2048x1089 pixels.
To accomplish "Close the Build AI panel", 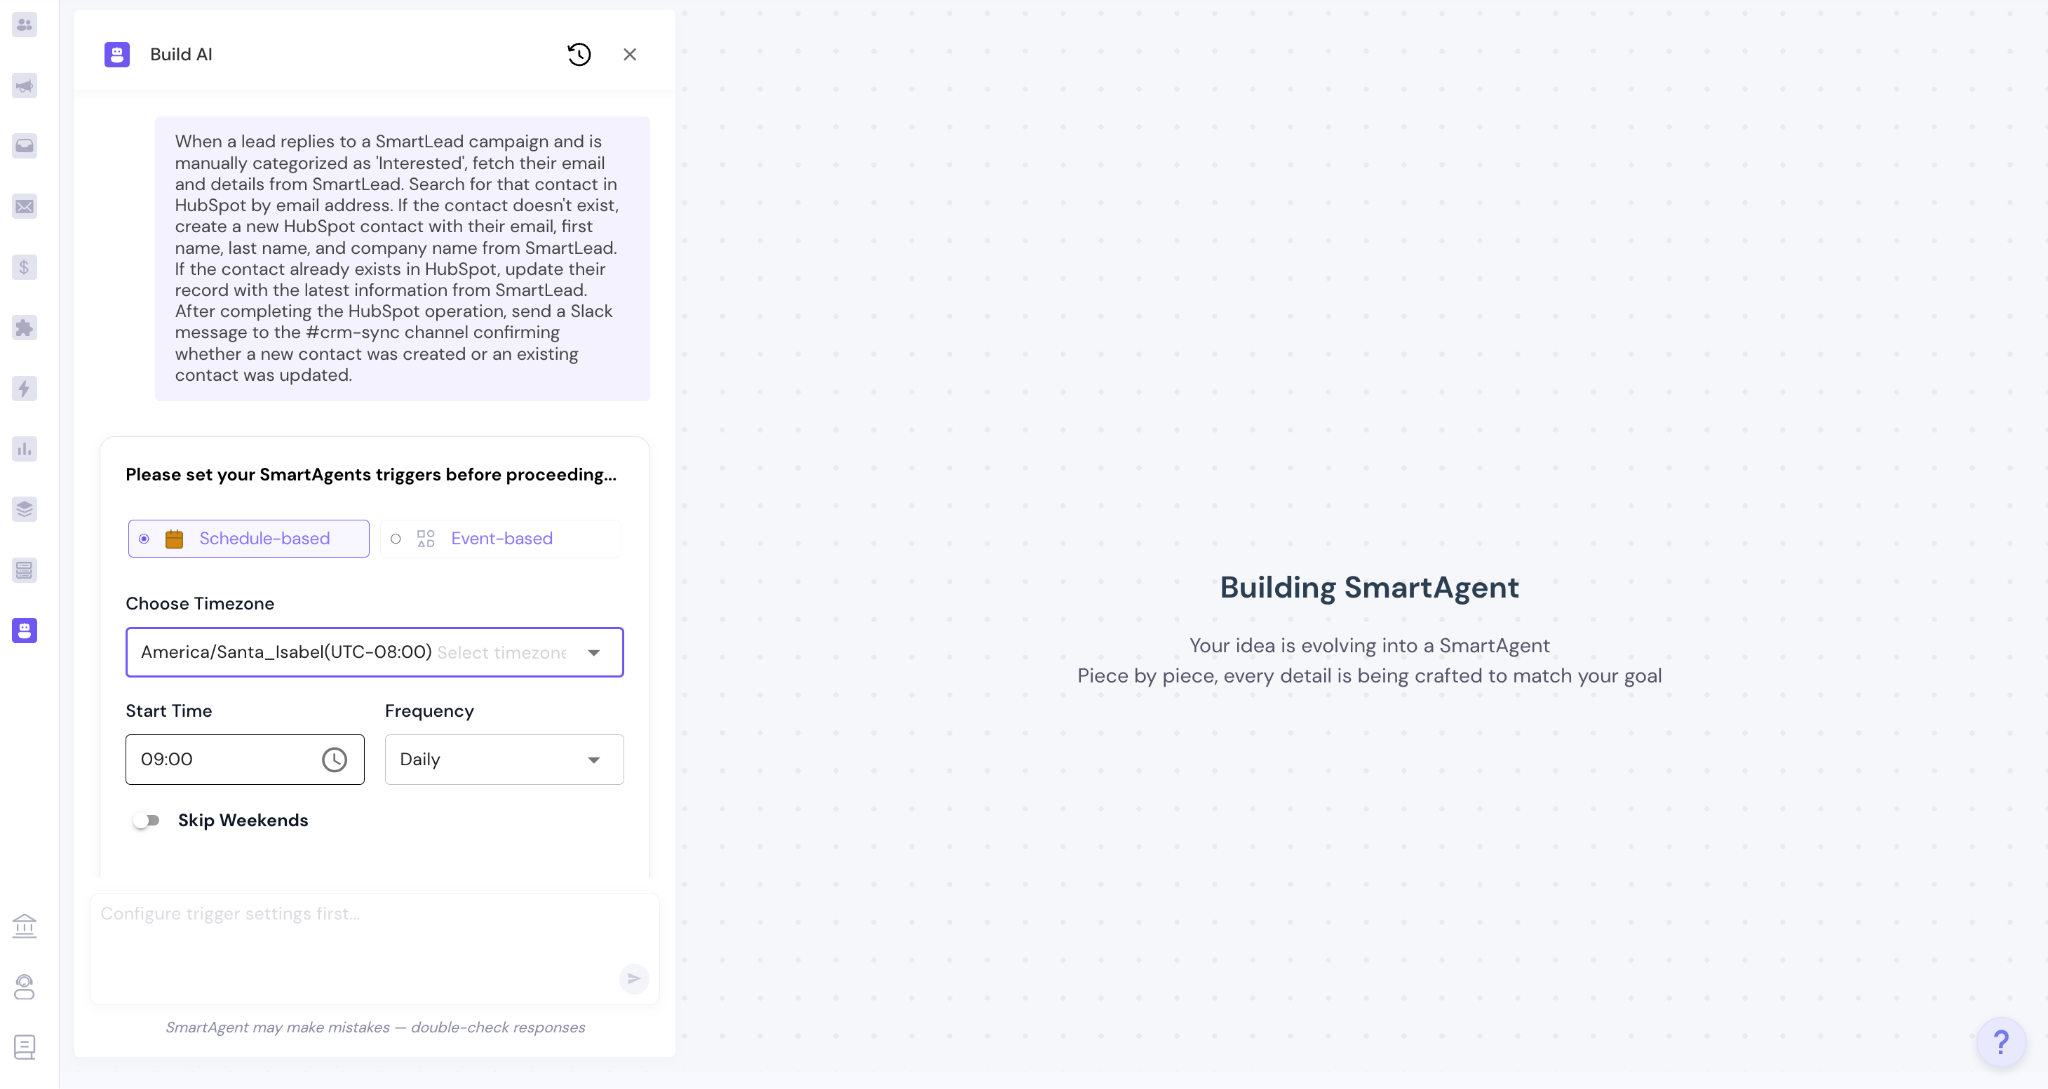I will [630, 54].
